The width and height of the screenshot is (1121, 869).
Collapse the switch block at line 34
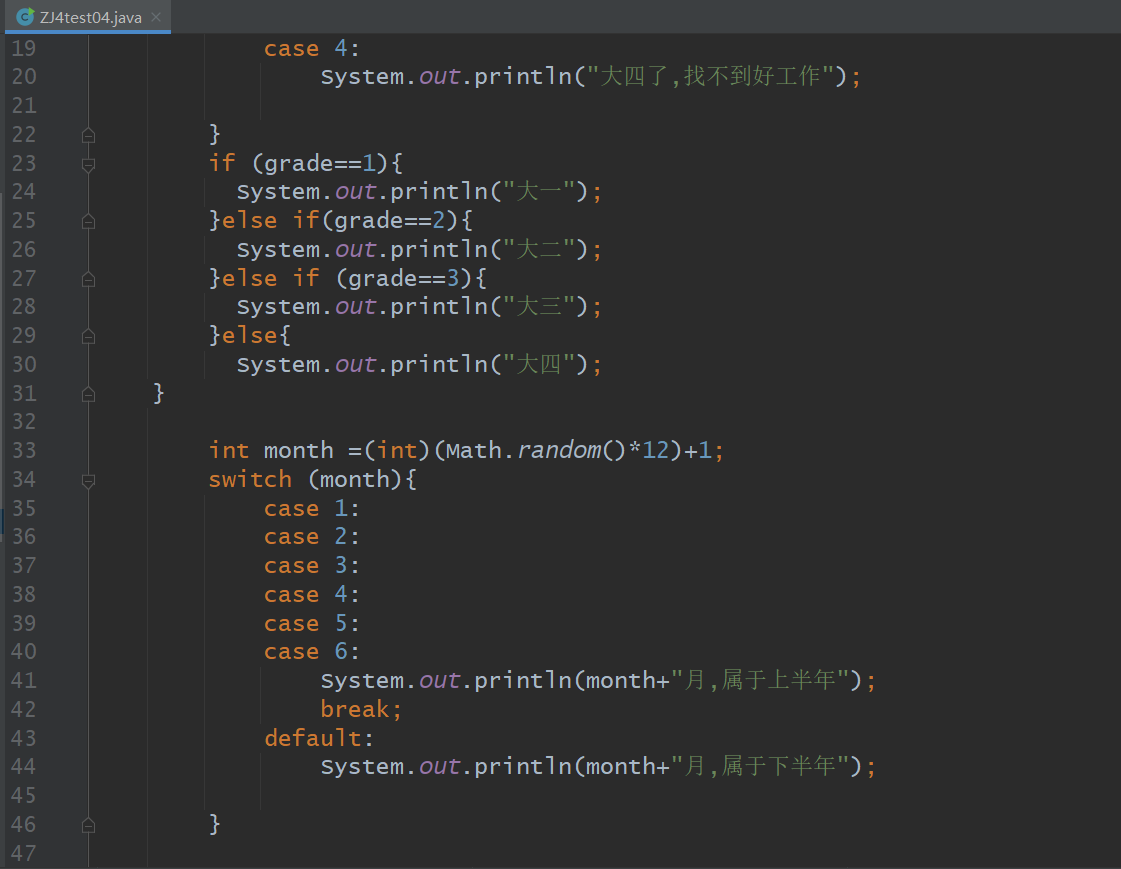pos(88,480)
